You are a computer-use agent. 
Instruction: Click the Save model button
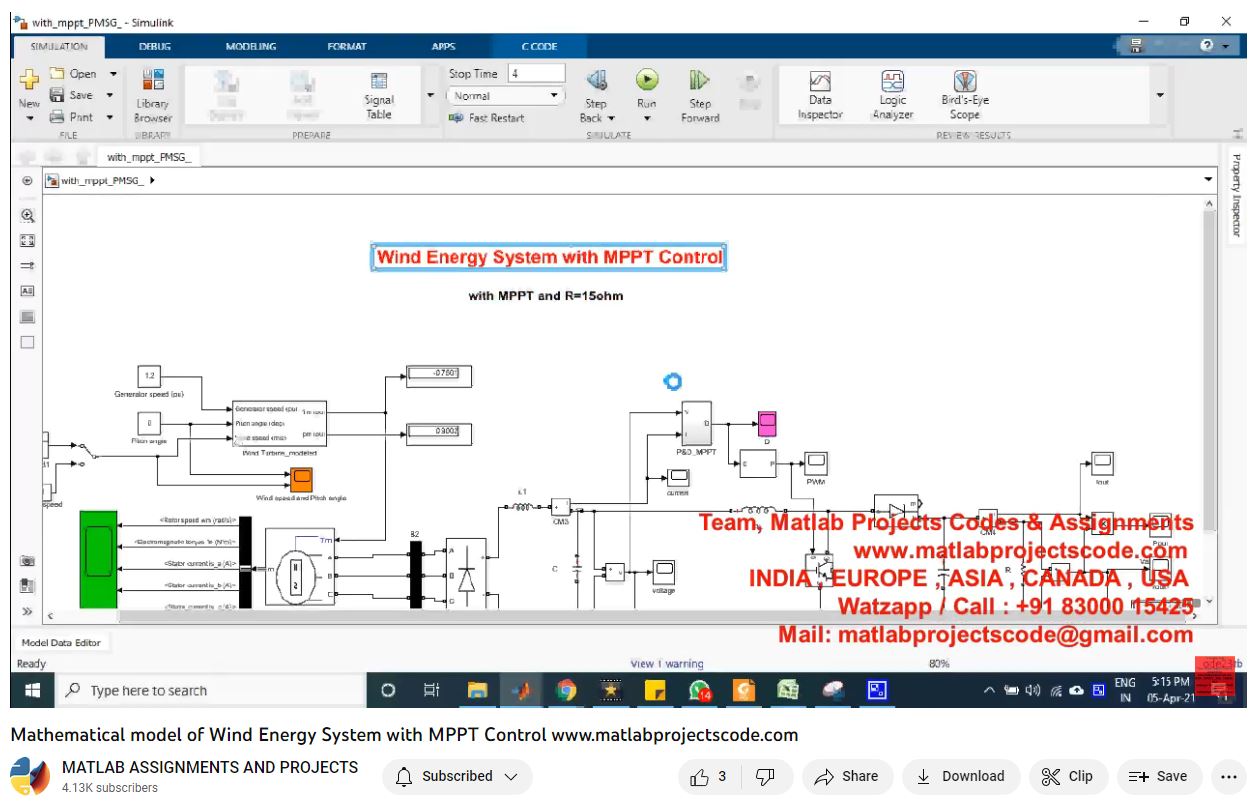point(71,95)
